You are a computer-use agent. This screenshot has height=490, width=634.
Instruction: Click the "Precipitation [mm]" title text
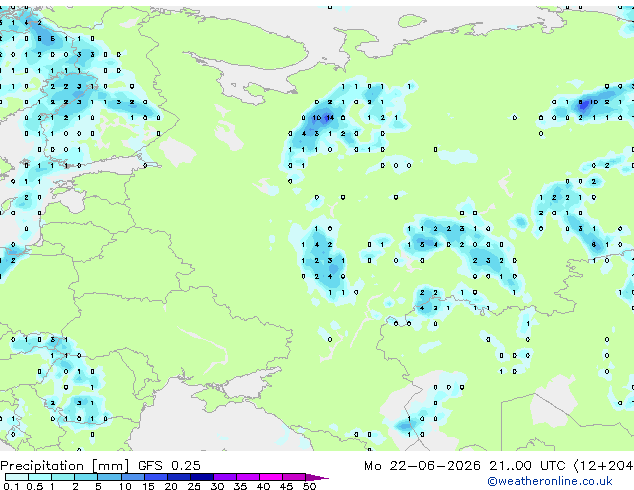[65, 466]
